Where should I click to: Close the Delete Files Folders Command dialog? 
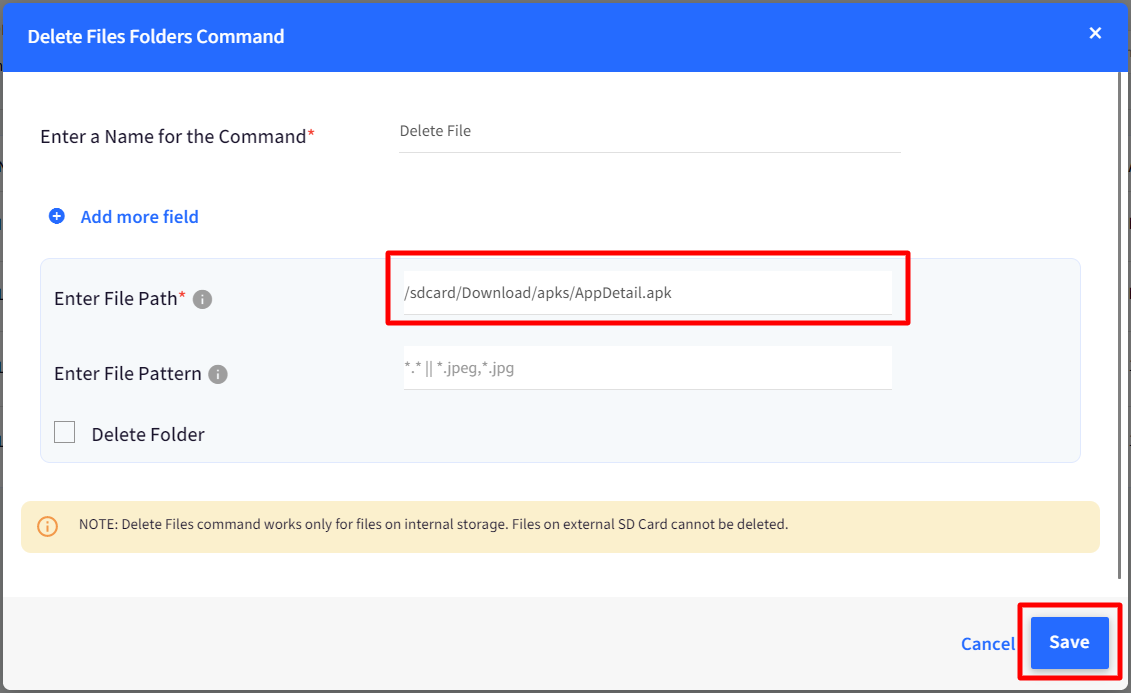pos(1095,33)
